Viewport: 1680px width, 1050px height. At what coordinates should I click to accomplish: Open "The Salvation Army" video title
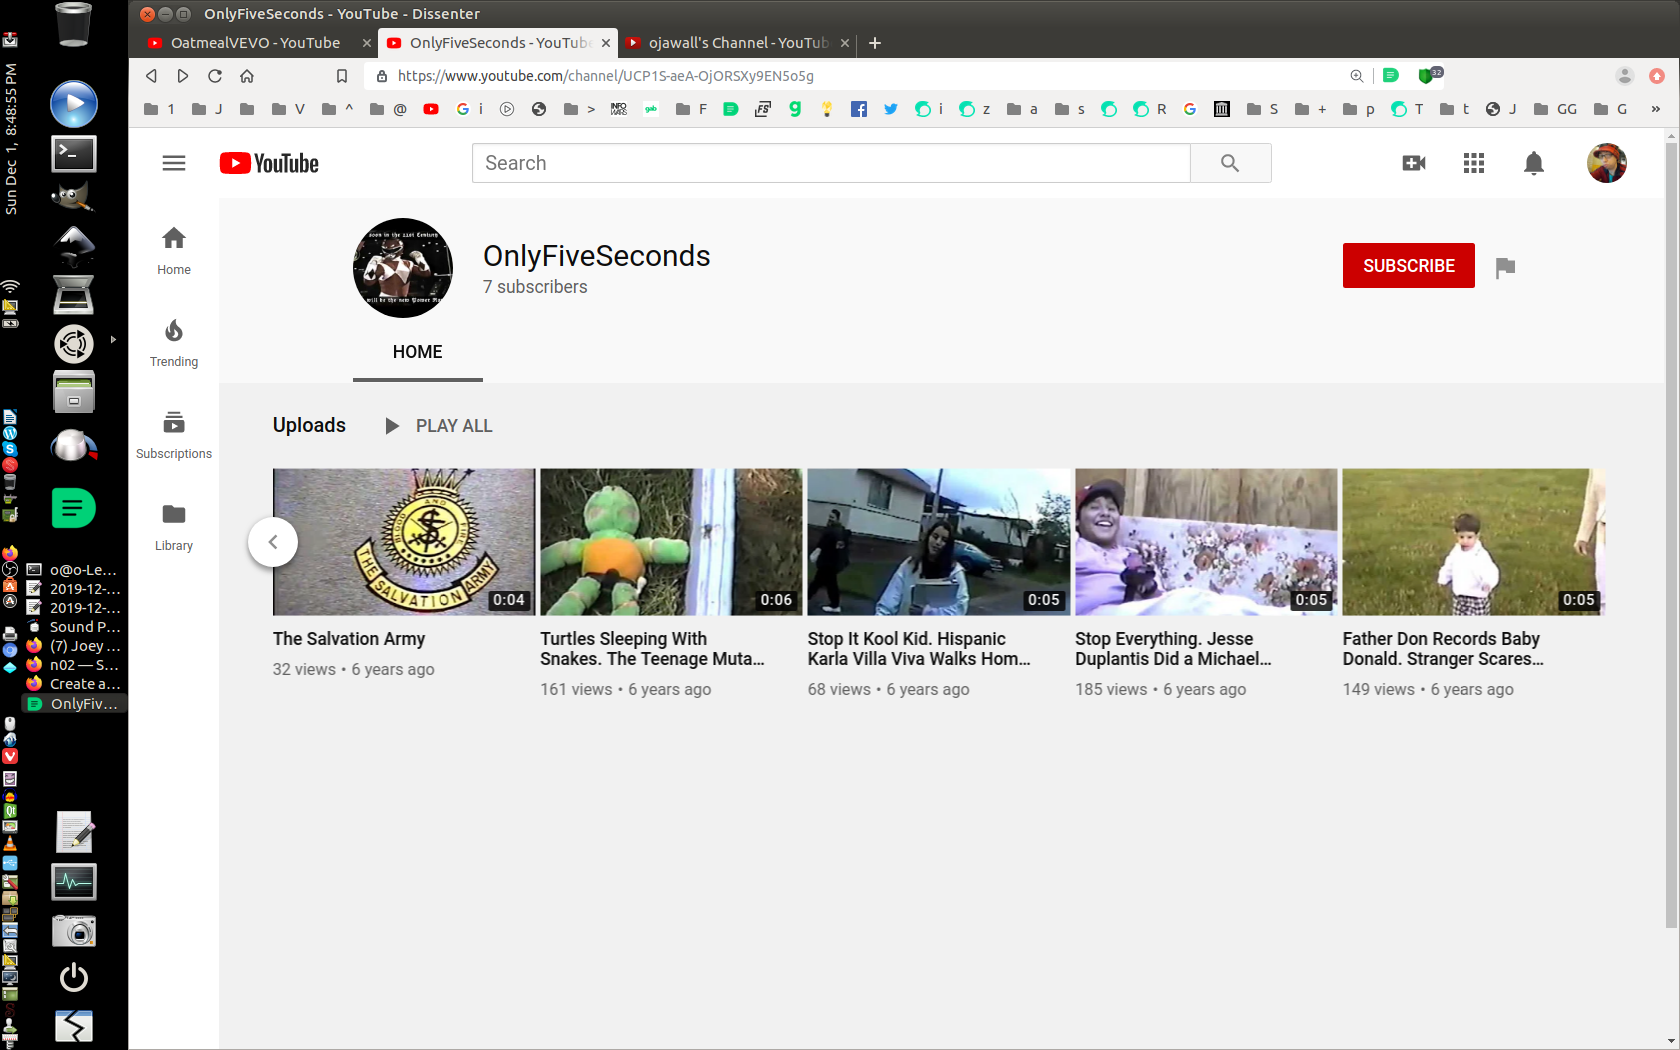coord(349,639)
